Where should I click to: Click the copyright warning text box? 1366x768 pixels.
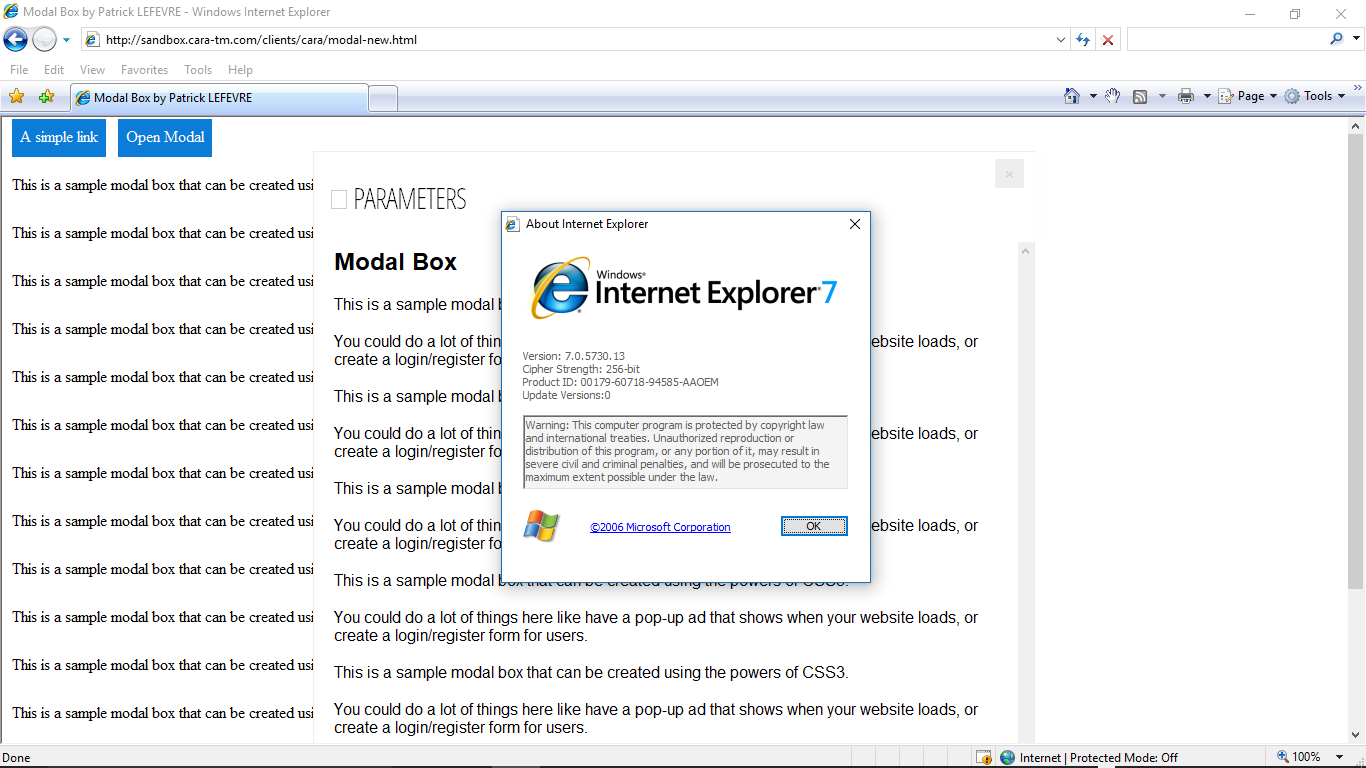point(685,452)
